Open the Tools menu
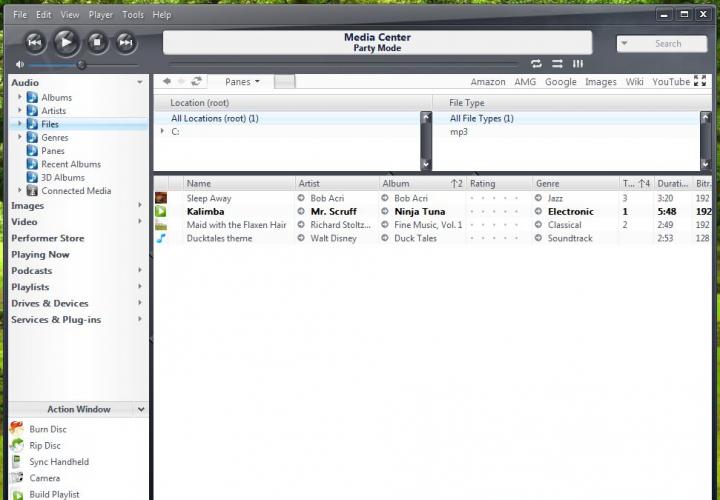 pos(132,15)
